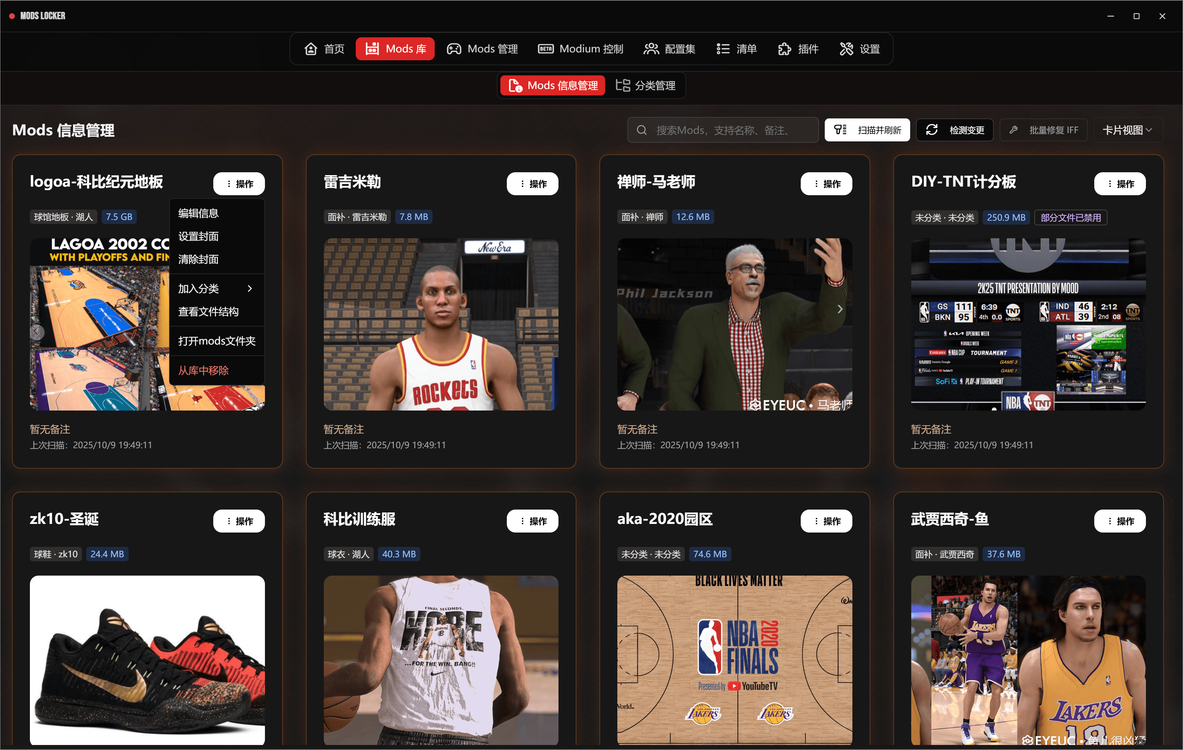Click next-image arrow on 禅师-马老师 cover
1183x750 pixels.
click(x=840, y=309)
